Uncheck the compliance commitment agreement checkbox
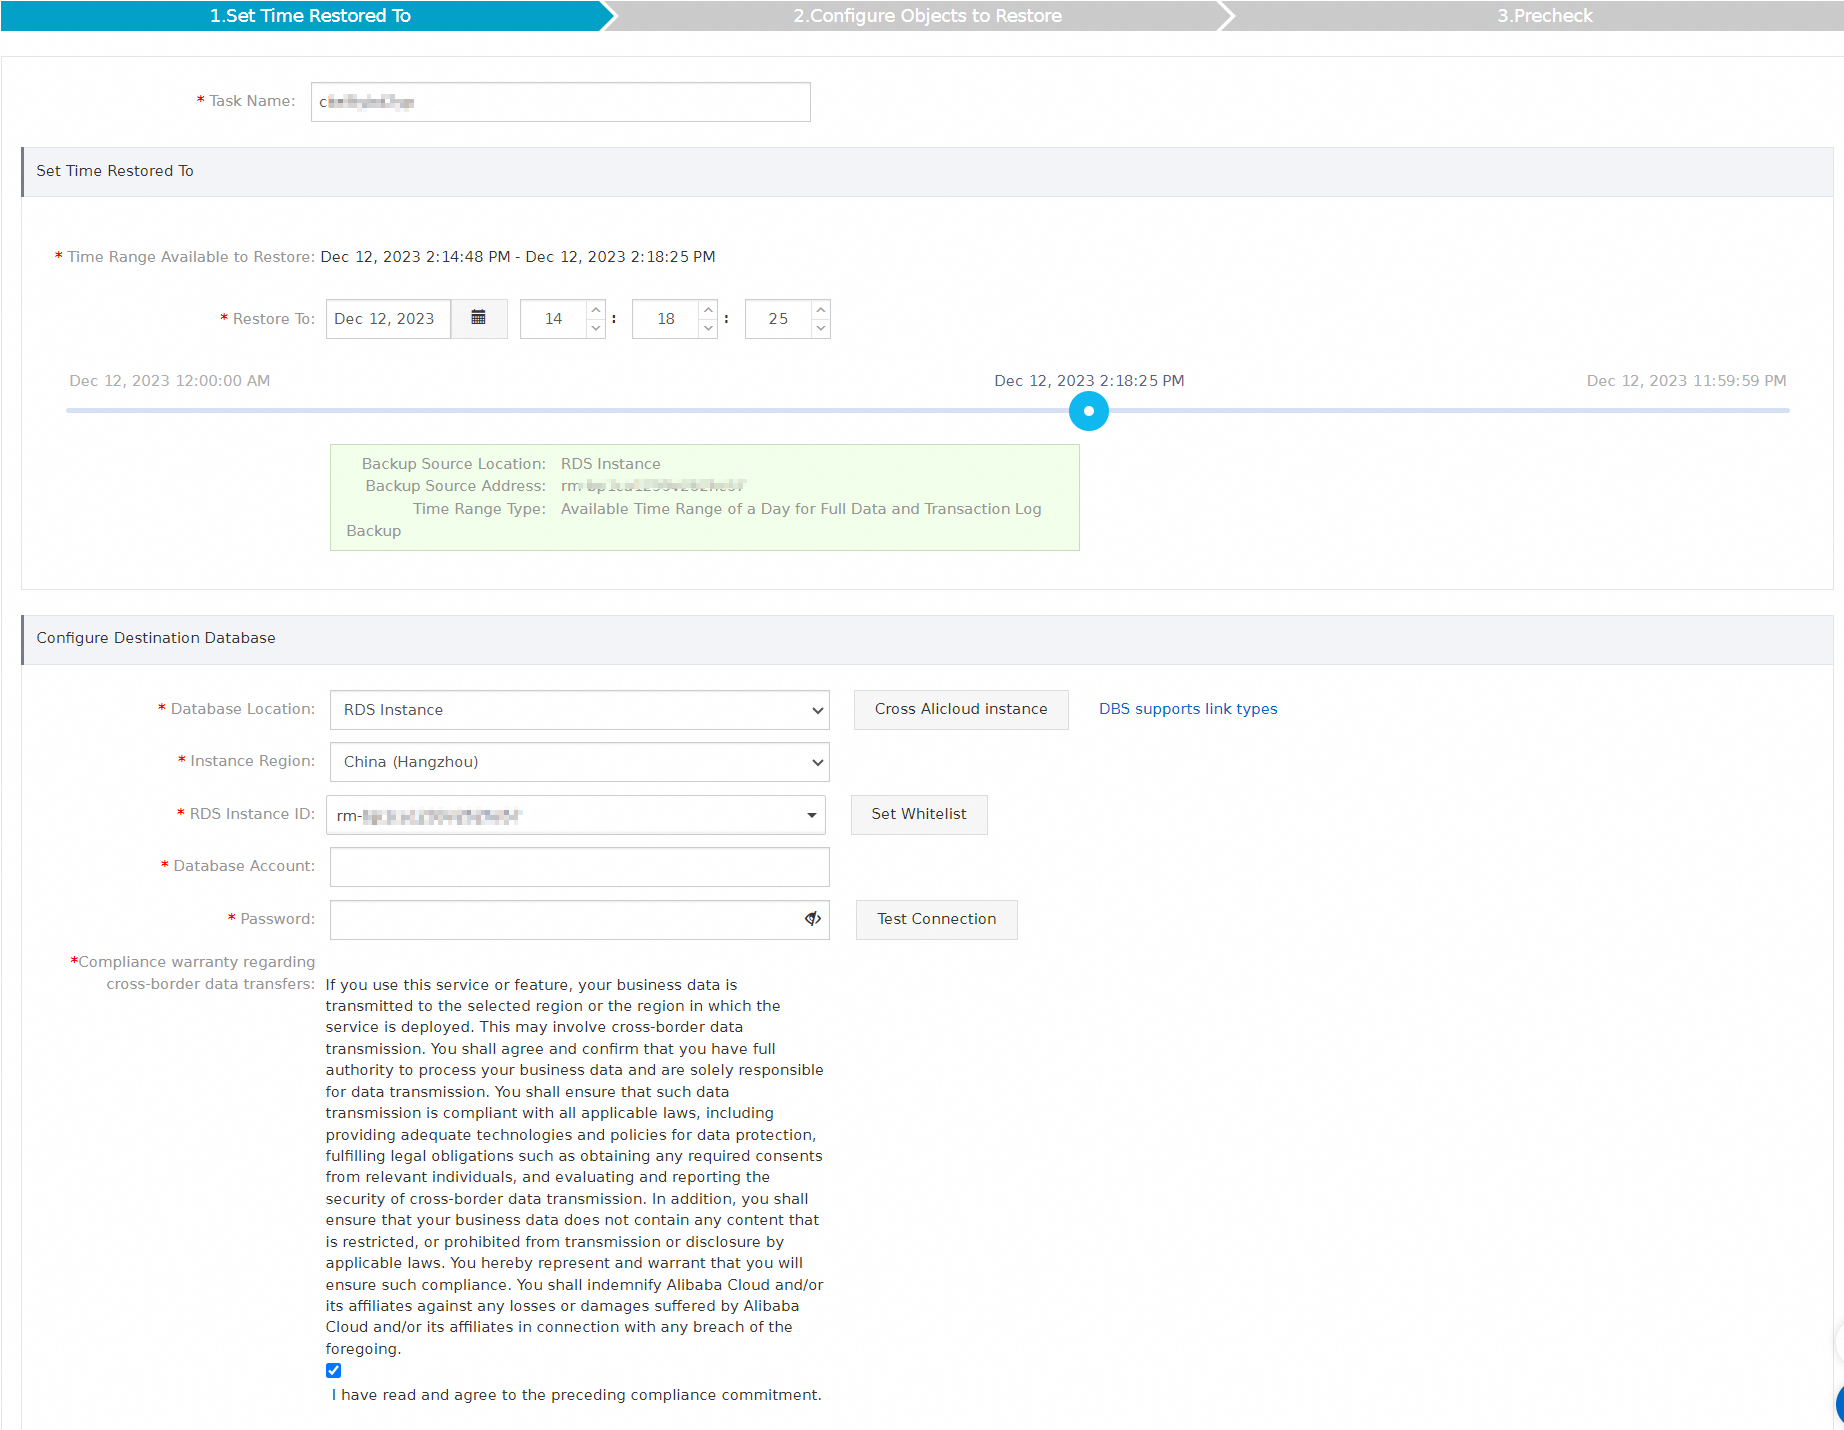This screenshot has height=1430, width=1844. 333,1370
